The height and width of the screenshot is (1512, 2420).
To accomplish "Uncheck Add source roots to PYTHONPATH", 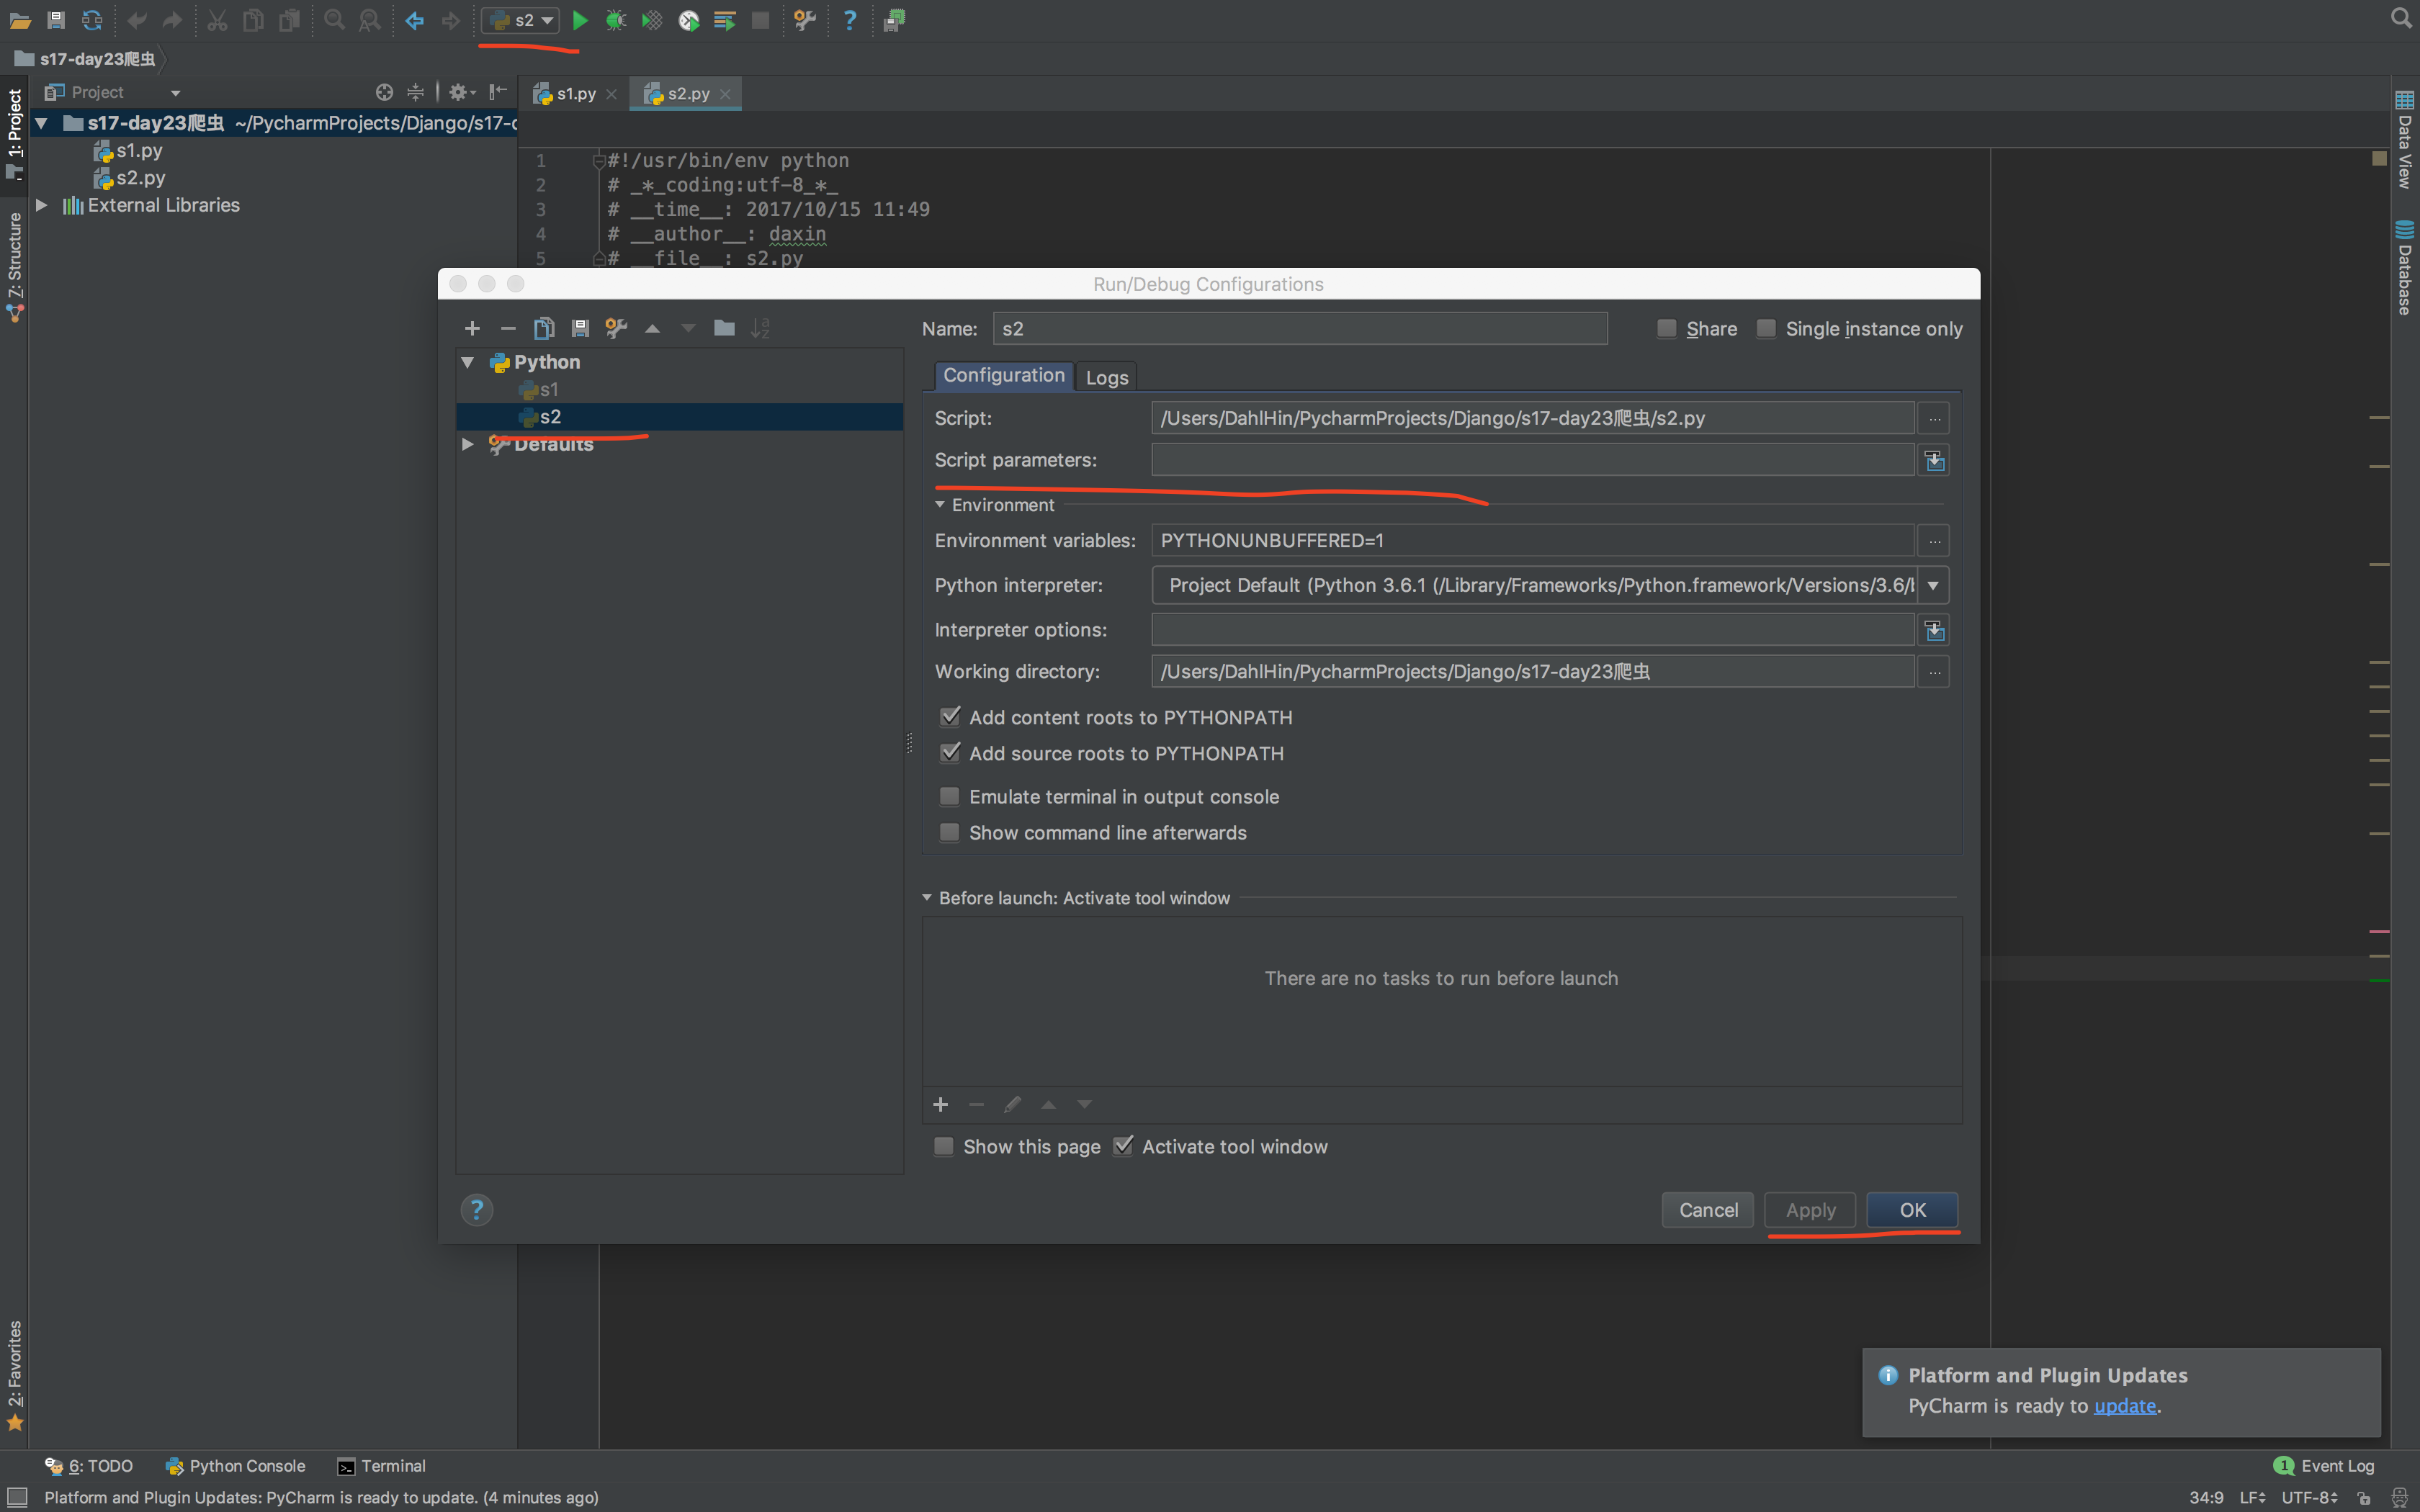I will coord(950,753).
